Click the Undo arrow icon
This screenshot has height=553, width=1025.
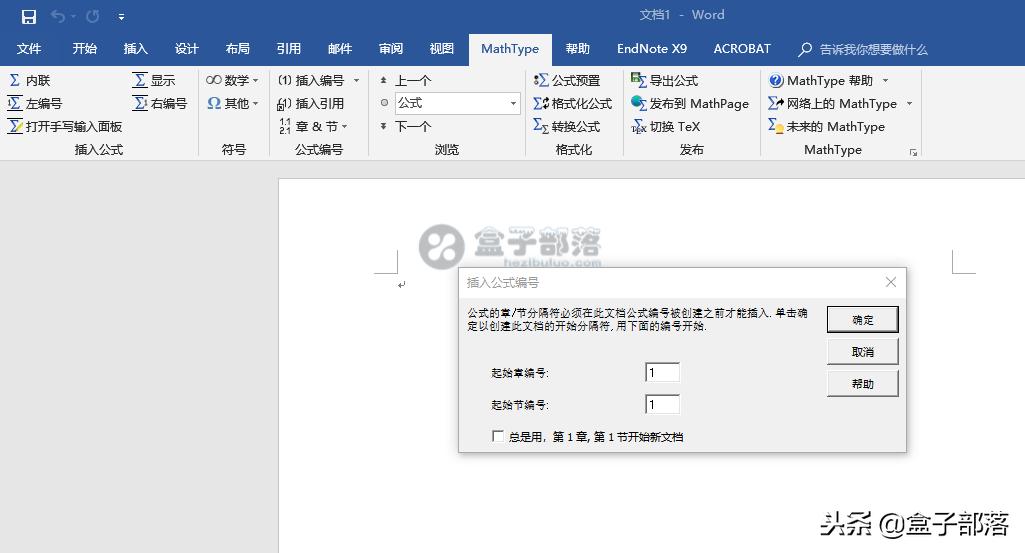pyautogui.click(x=58, y=16)
